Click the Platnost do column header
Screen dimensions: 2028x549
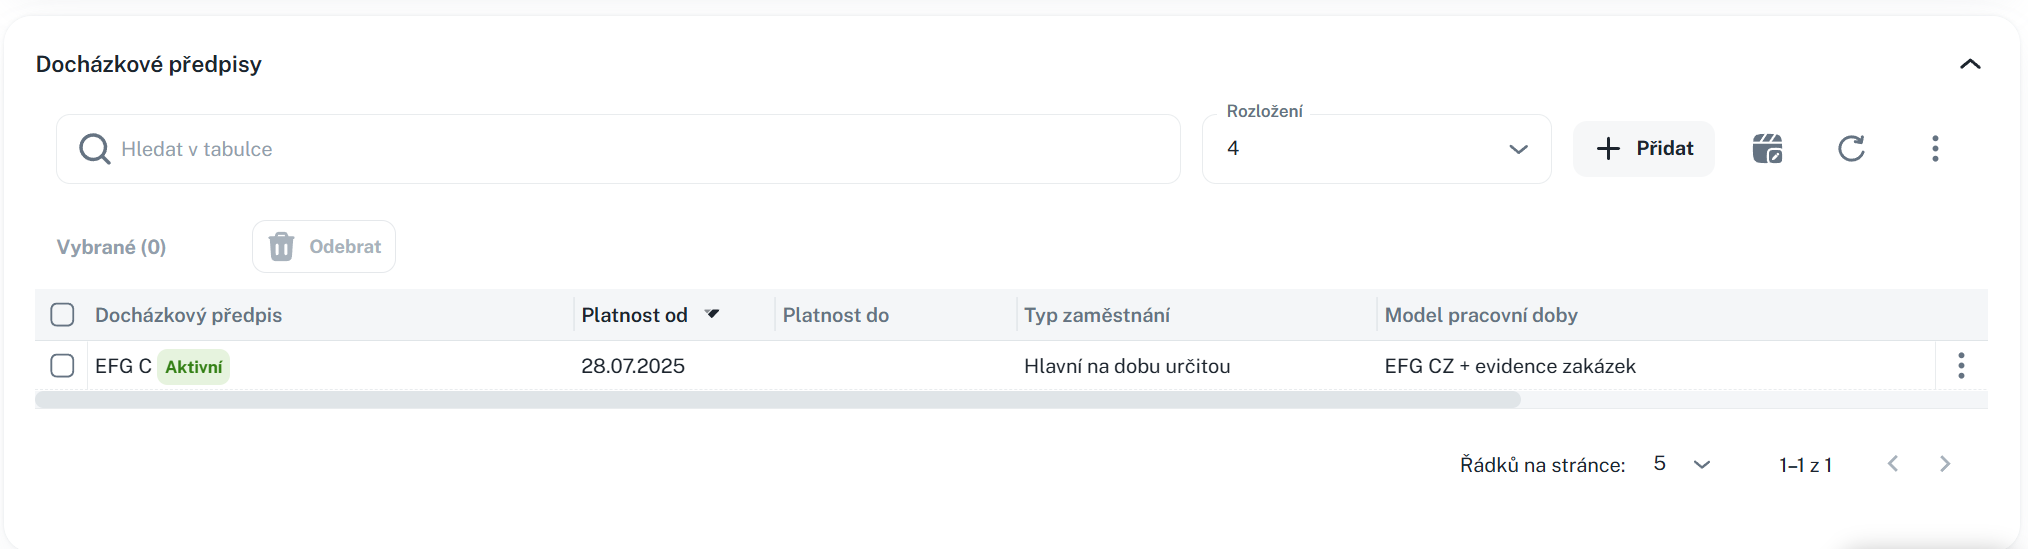pyautogui.click(x=835, y=315)
